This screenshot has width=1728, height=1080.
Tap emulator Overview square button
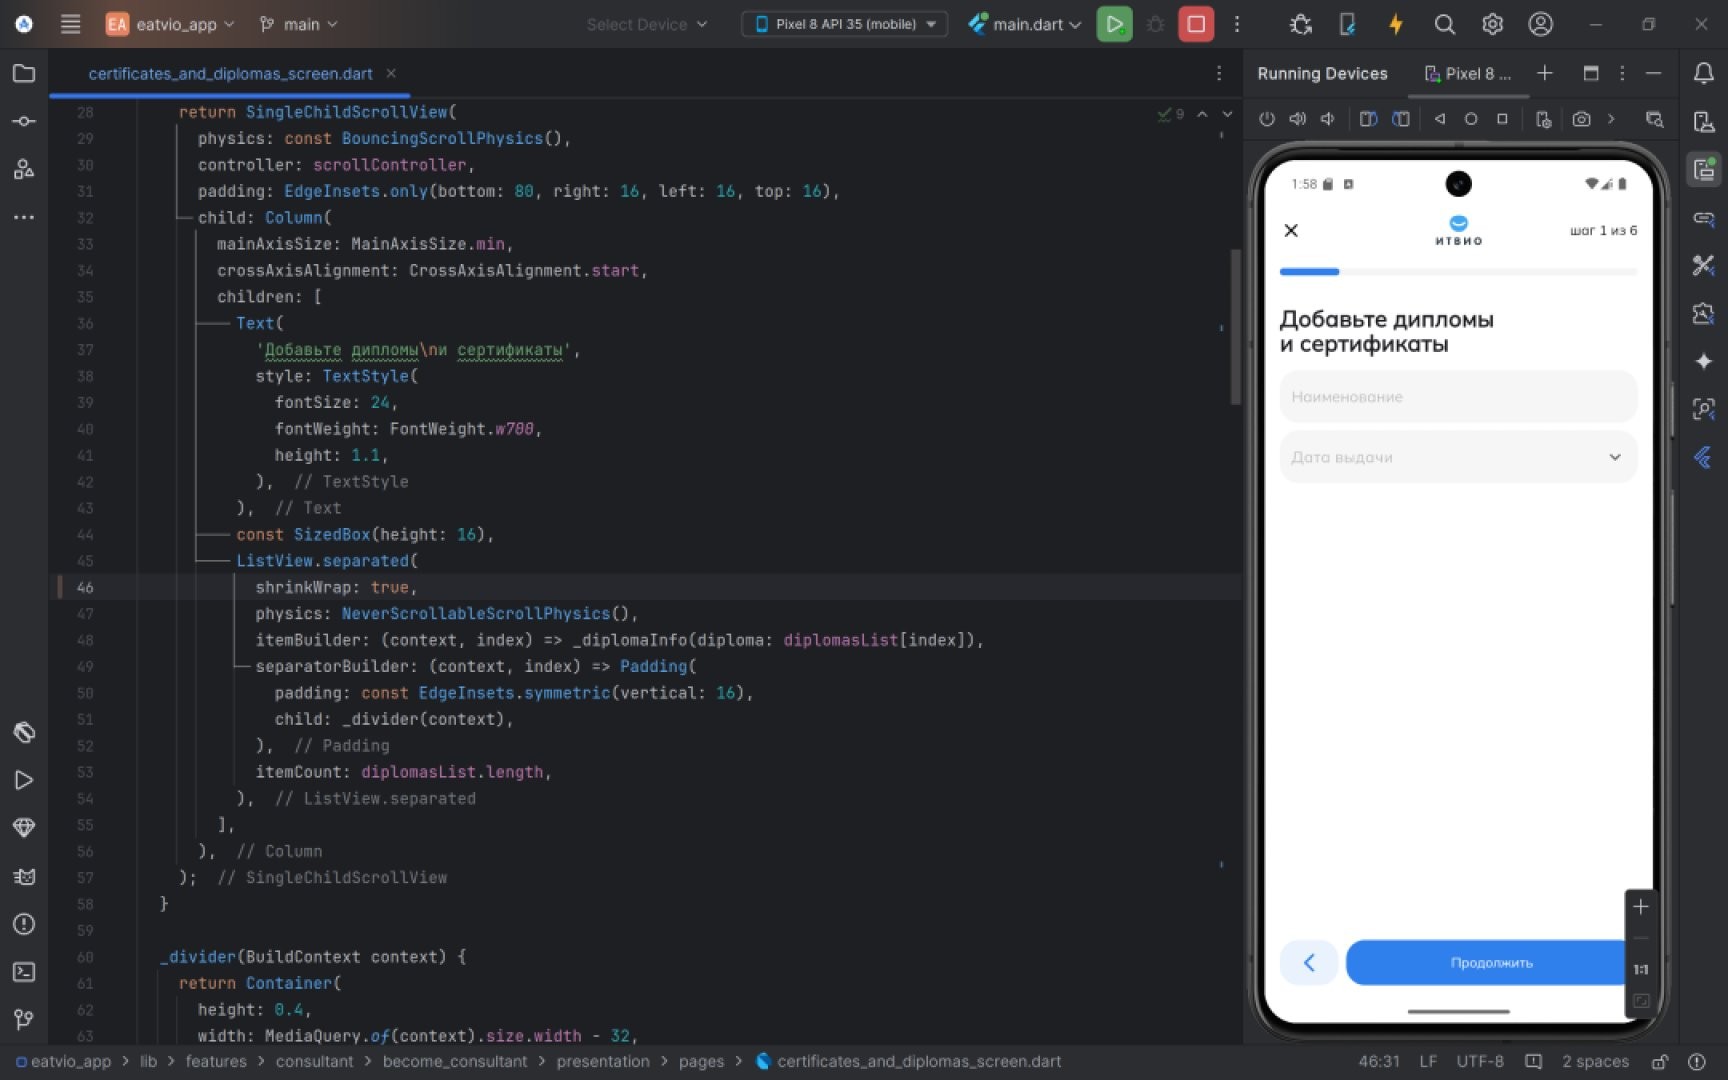tap(1502, 119)
